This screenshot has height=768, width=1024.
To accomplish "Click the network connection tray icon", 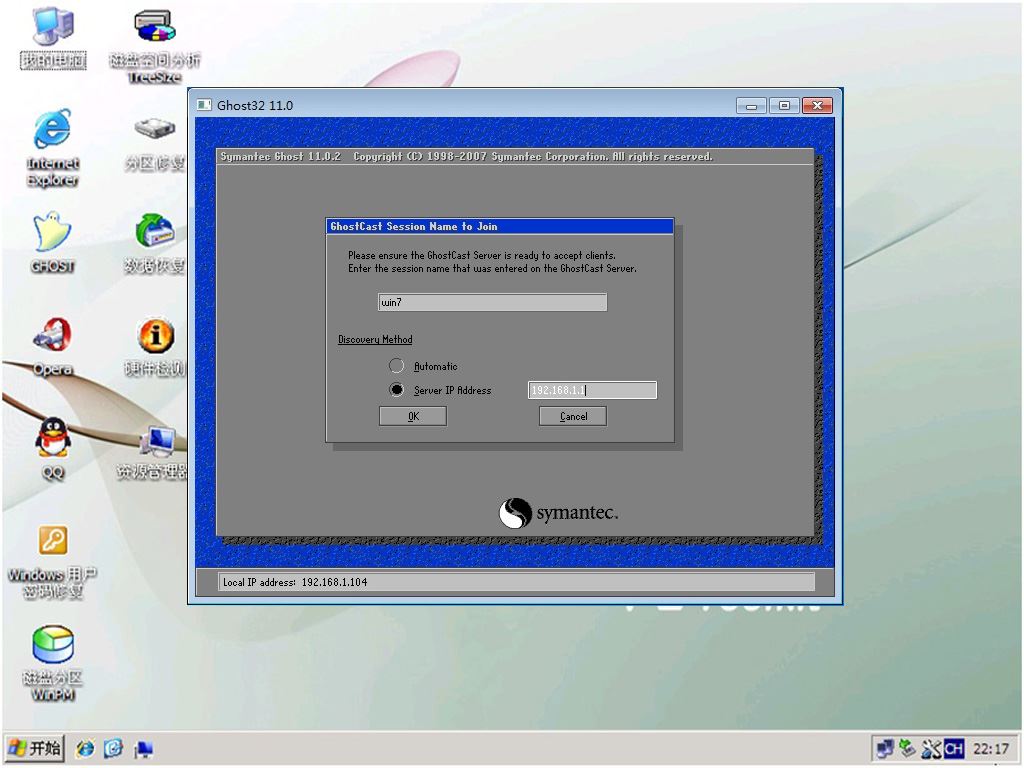I will click(885, 748).
